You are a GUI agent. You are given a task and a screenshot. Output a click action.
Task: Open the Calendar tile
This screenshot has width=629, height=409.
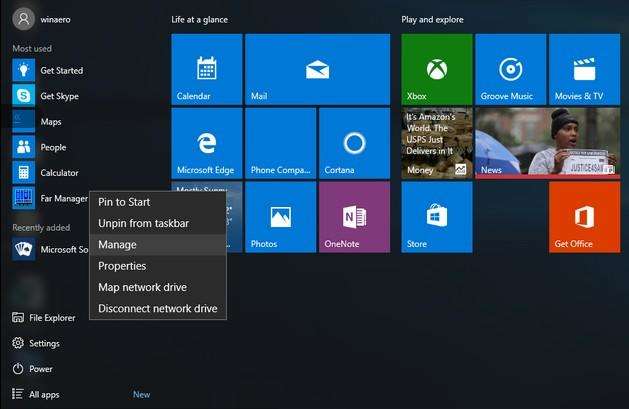[x=207, y=69]
